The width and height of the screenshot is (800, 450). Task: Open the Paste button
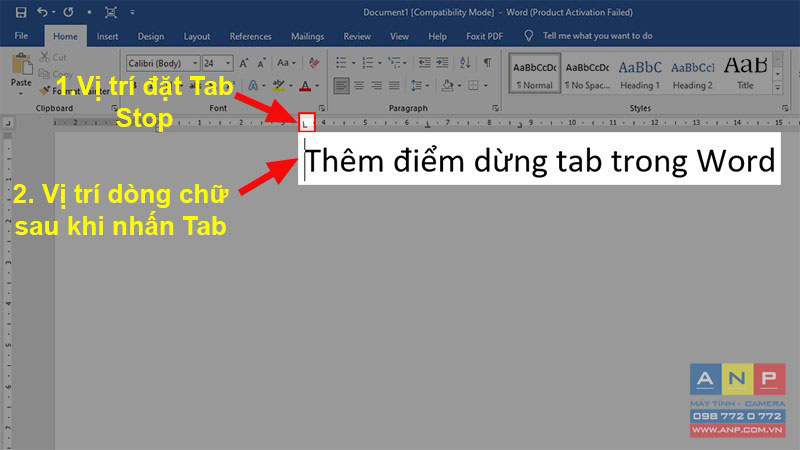point(21,74)
